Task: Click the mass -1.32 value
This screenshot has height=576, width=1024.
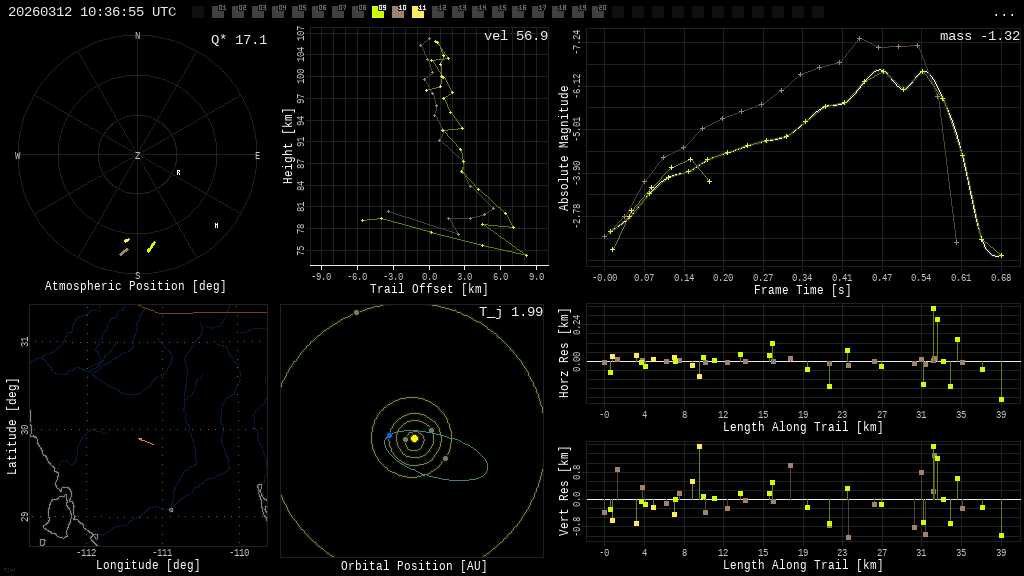Action: tap(980, 36)
